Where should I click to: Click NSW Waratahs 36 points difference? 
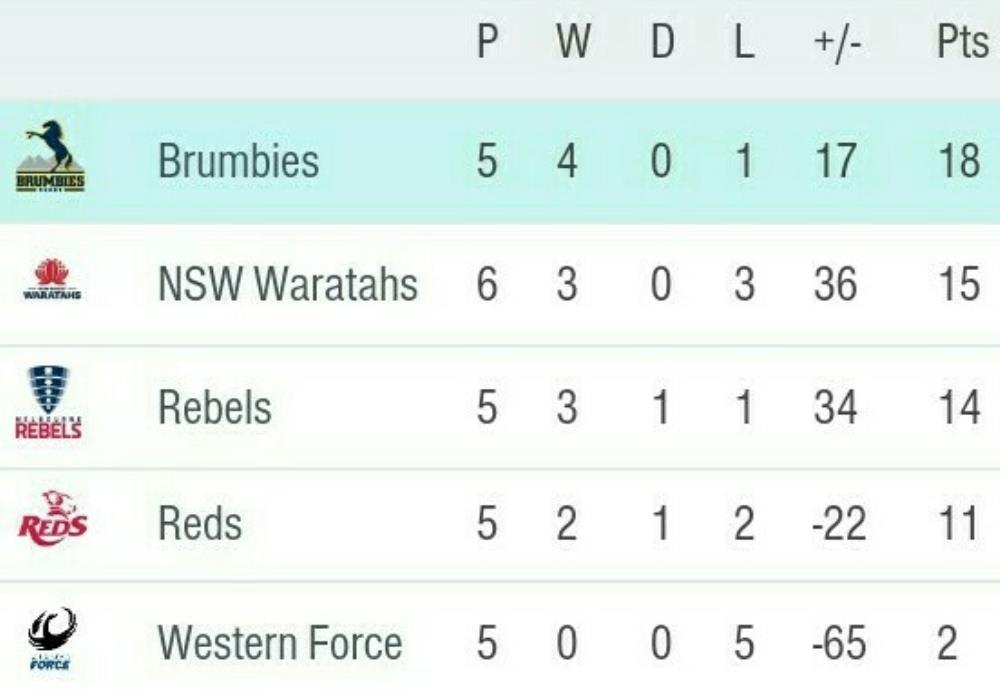click(x=835, y=284)
